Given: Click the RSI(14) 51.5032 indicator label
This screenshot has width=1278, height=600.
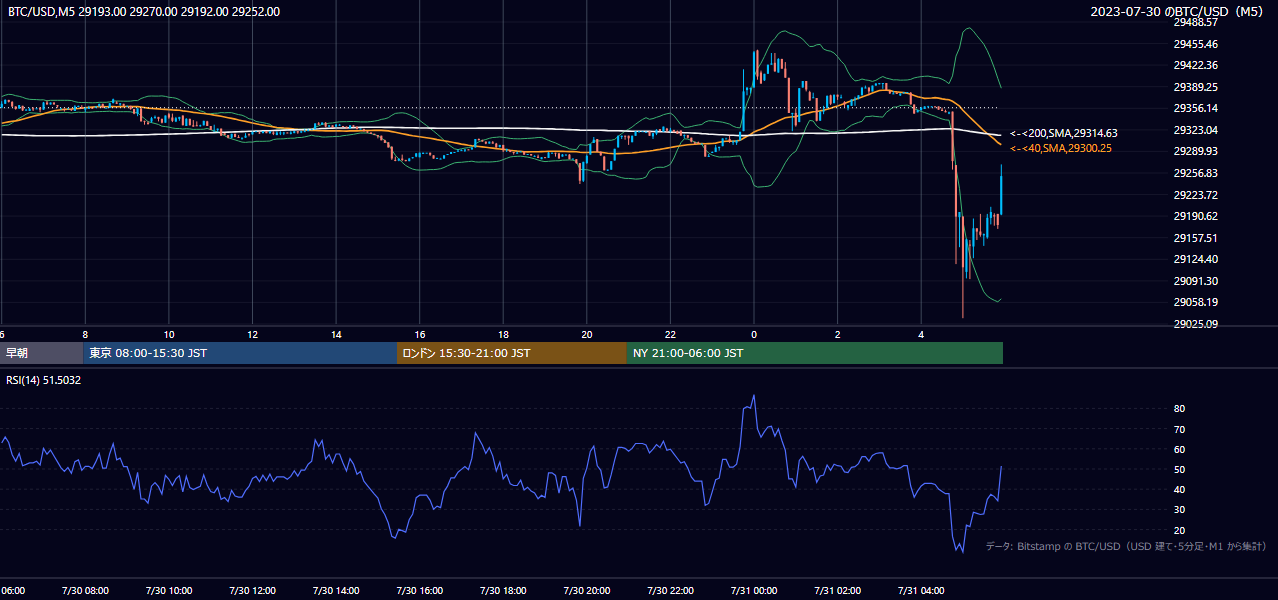Looking at the screenshot, I should 44,380.
